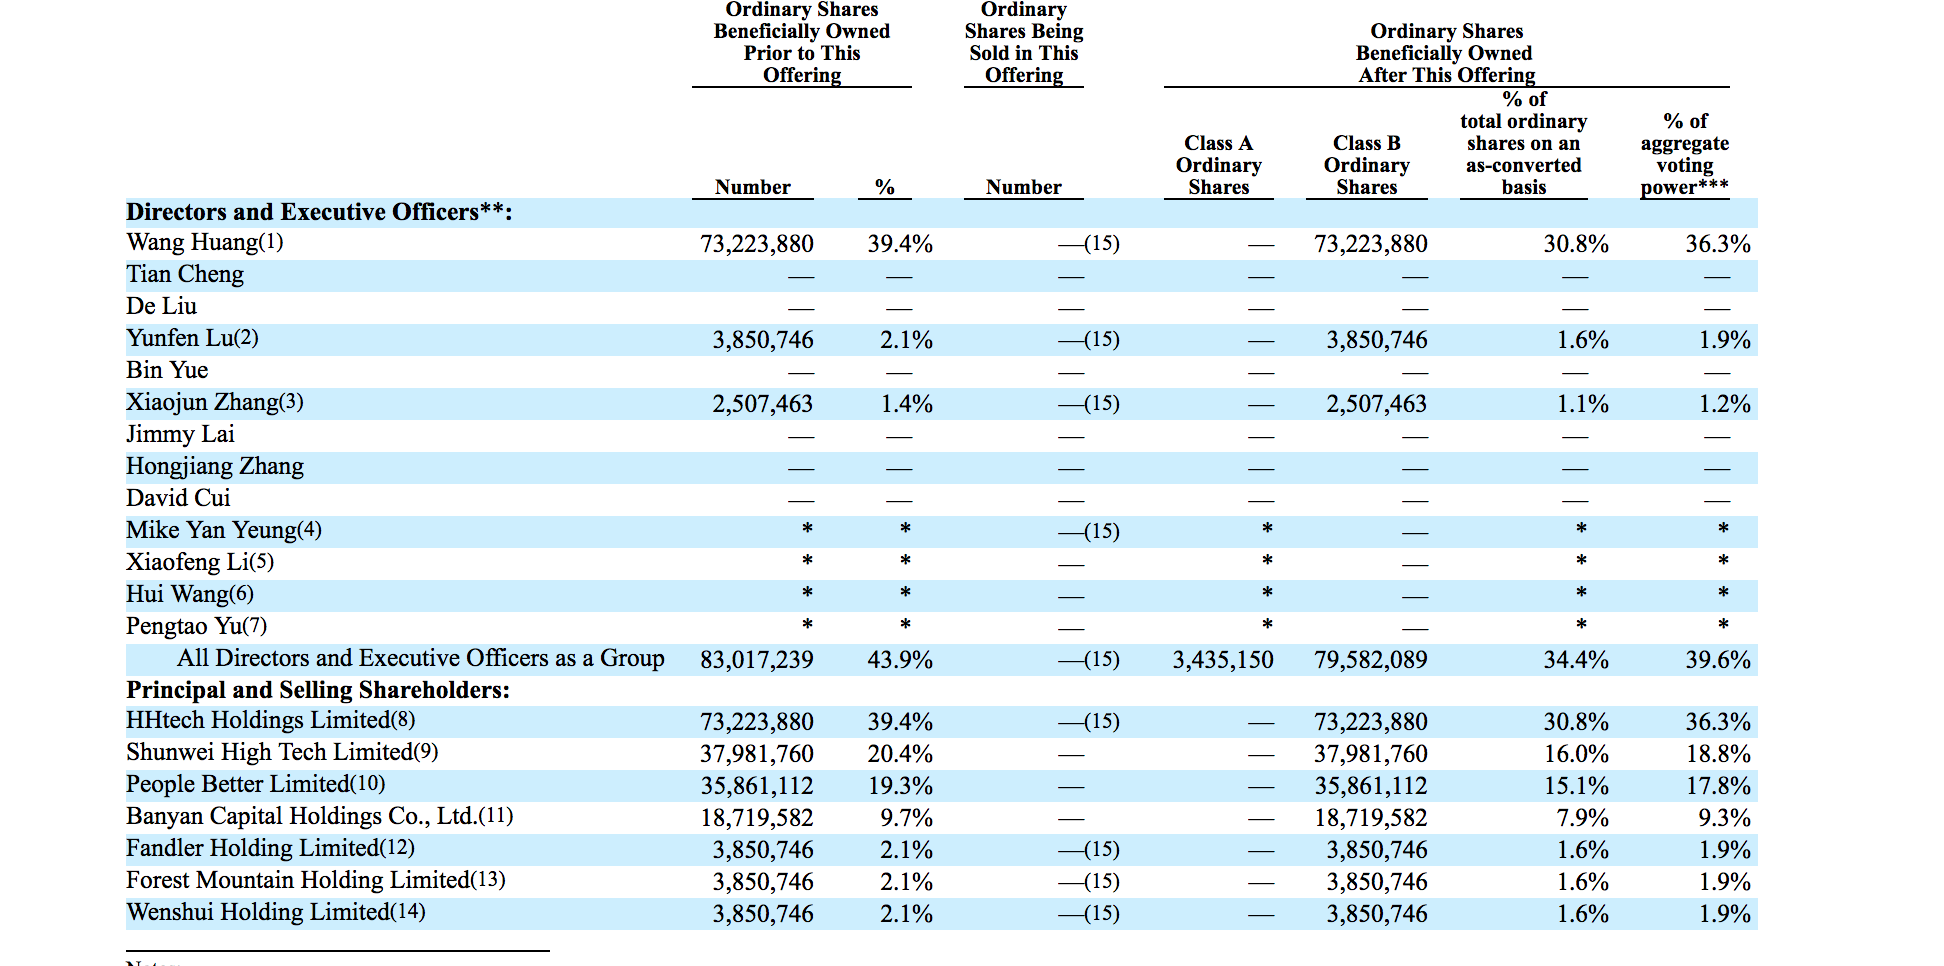Click Shunwei's 16.0% as-converted value
Screen dimensions: 1944x966
(1576, 754)
